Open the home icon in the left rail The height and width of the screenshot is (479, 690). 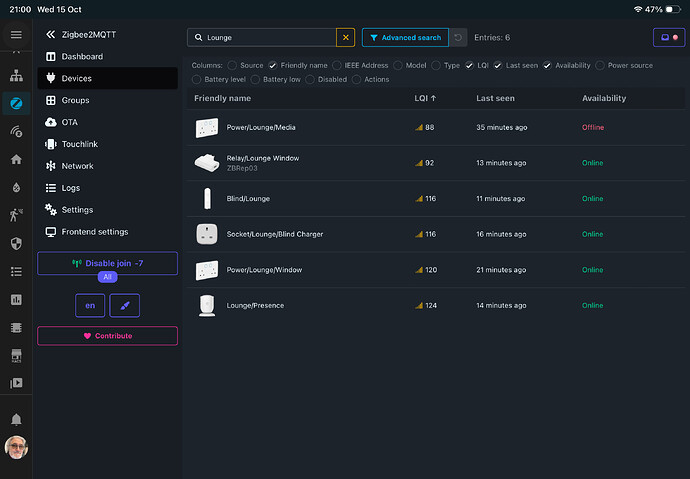[x=16, y=159]
